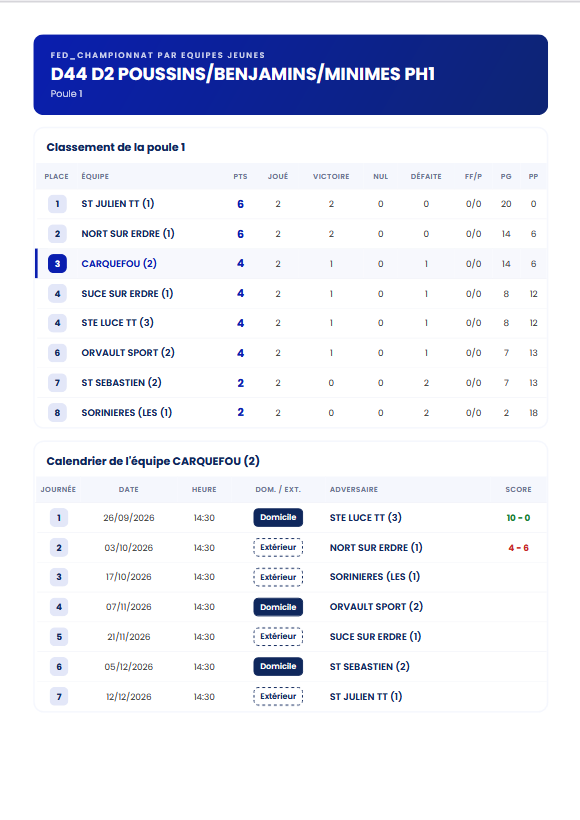The image size is (580, 820).
Task: Click the PTS column header
Action: [240, 176]
